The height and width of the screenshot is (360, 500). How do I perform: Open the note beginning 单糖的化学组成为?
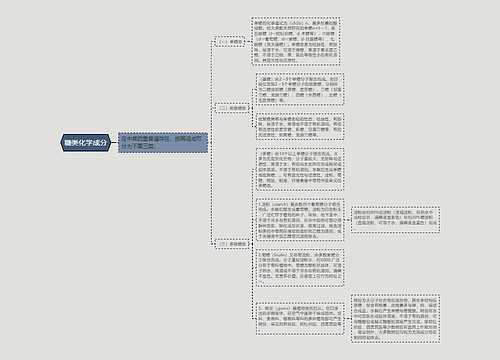[296, 41]
